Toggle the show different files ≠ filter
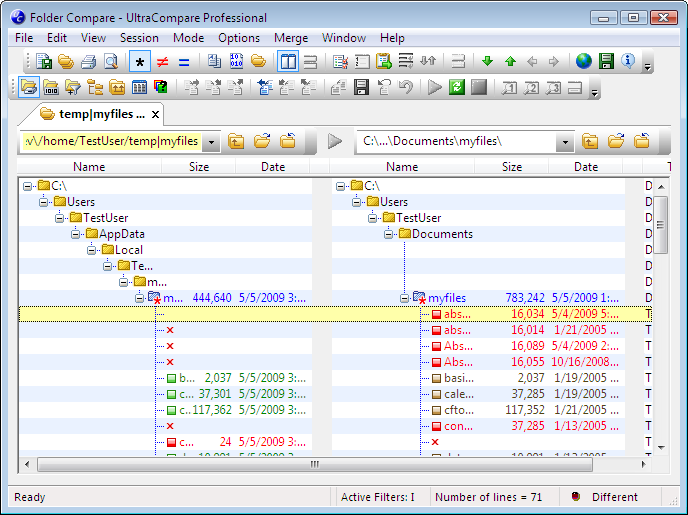The image size is (688, 515). pyautogui.click(x=162, y=62)
